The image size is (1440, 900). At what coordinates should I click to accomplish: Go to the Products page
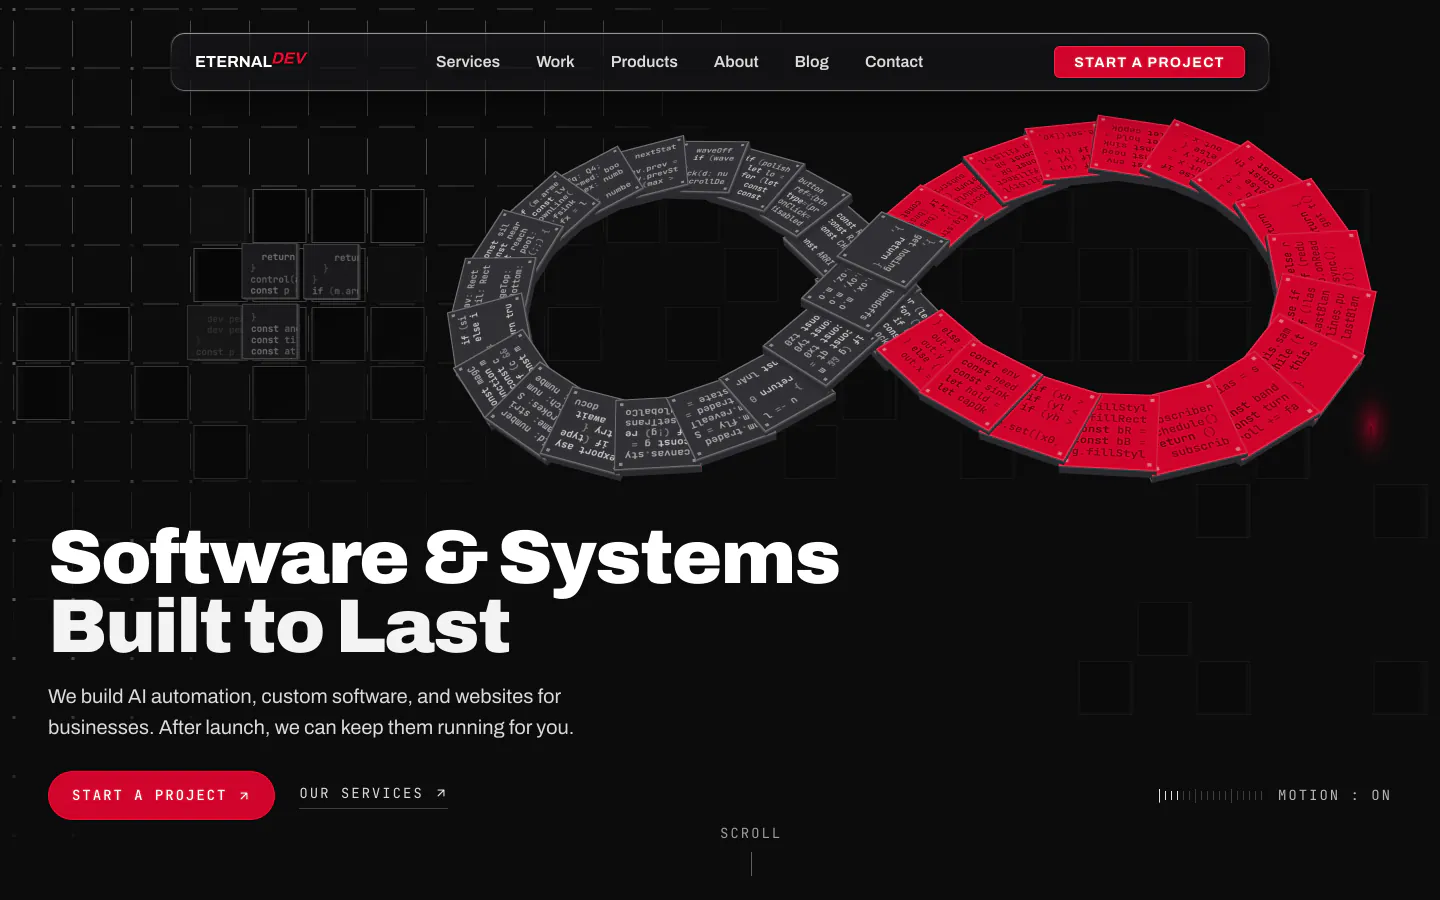tap(644, 62)
